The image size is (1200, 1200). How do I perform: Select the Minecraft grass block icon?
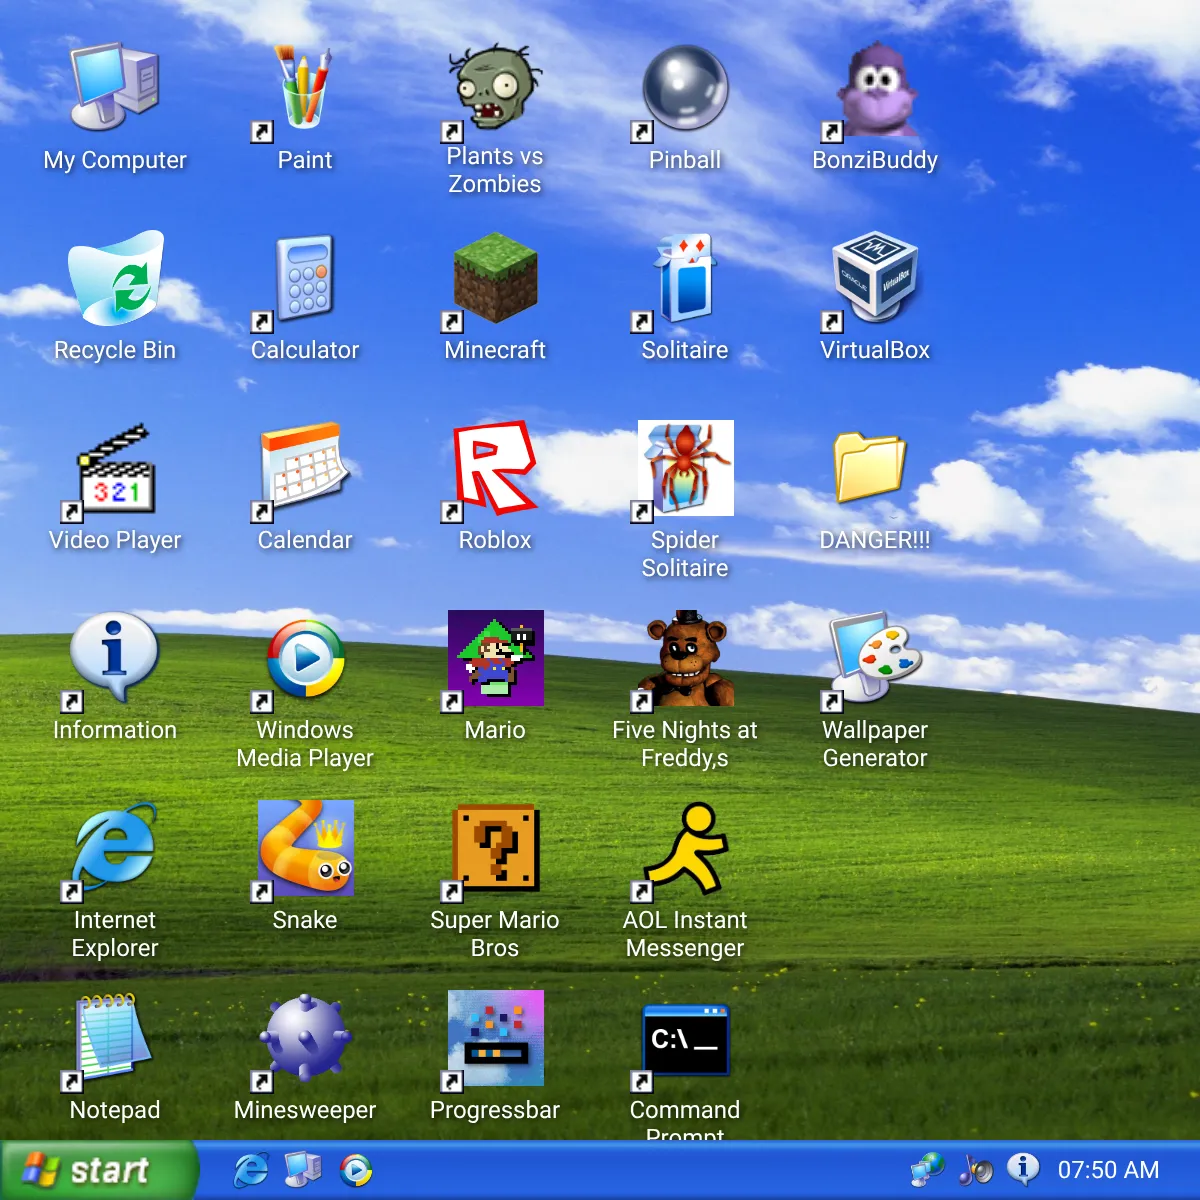click(x=495, y=279)
